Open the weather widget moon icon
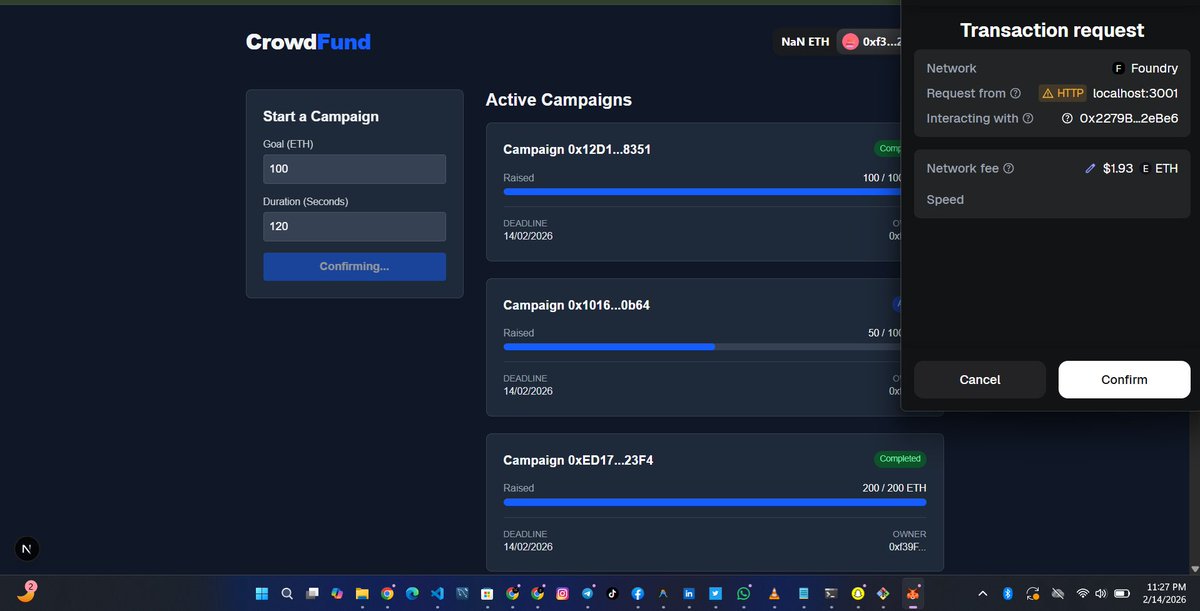The height and width of the screenshot is (611, 1200). pyautogui.click(x=26, y=592)
